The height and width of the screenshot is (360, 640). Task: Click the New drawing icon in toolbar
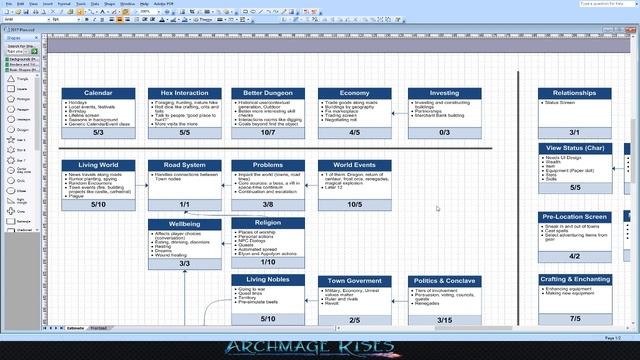7,12
